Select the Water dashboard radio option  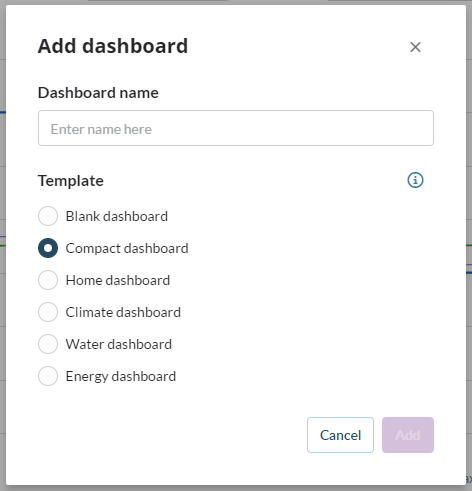pos(48,344)
